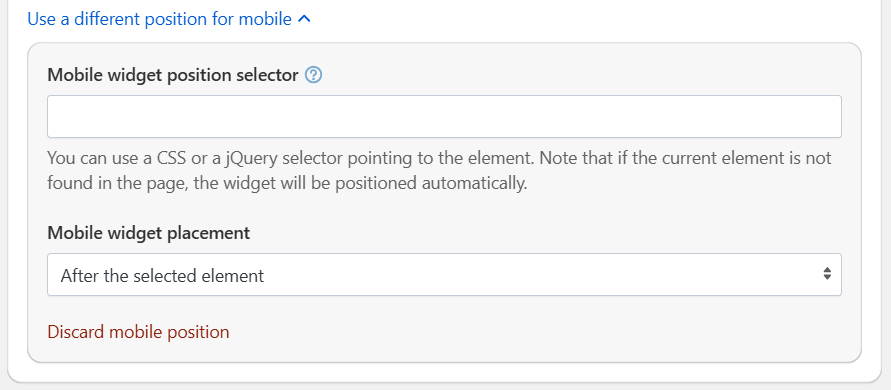891x390 pixels.
Task: Click the "positioned automatically" help sentence
Action: pyautogui.click(x=288, y=184)
